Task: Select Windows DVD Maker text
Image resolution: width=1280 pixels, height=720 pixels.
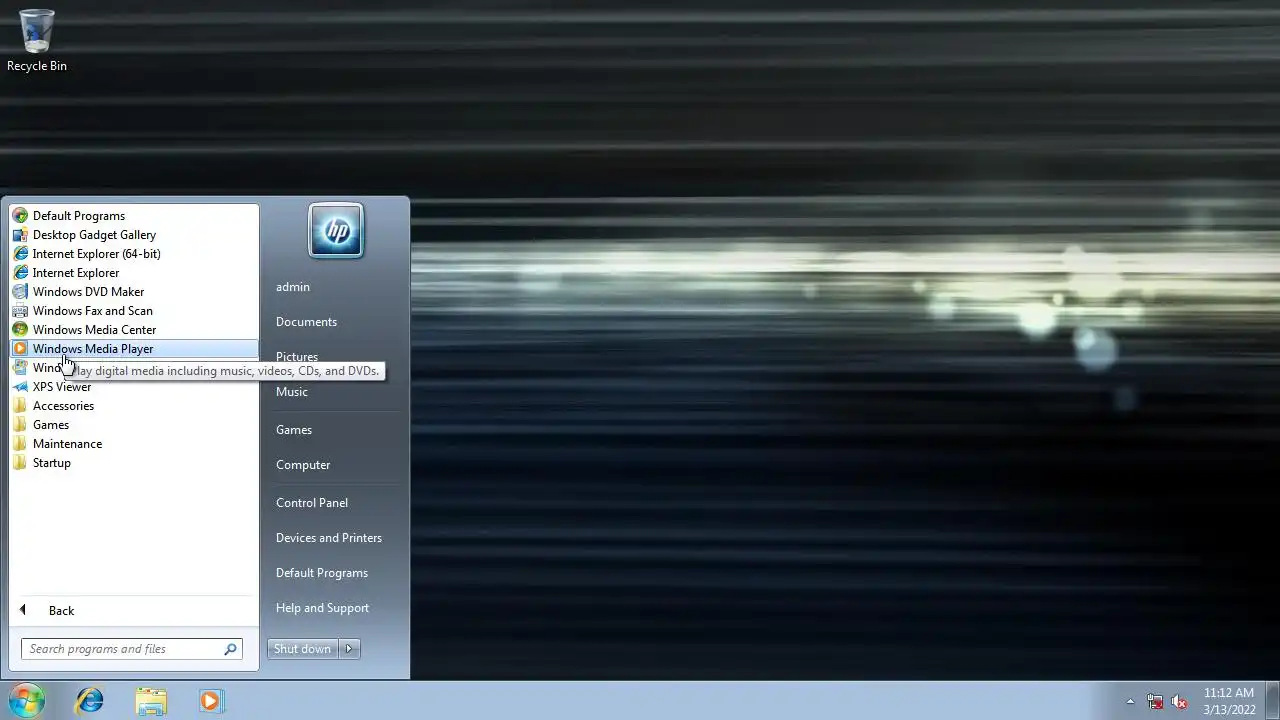Action: [x=88, y=292]
